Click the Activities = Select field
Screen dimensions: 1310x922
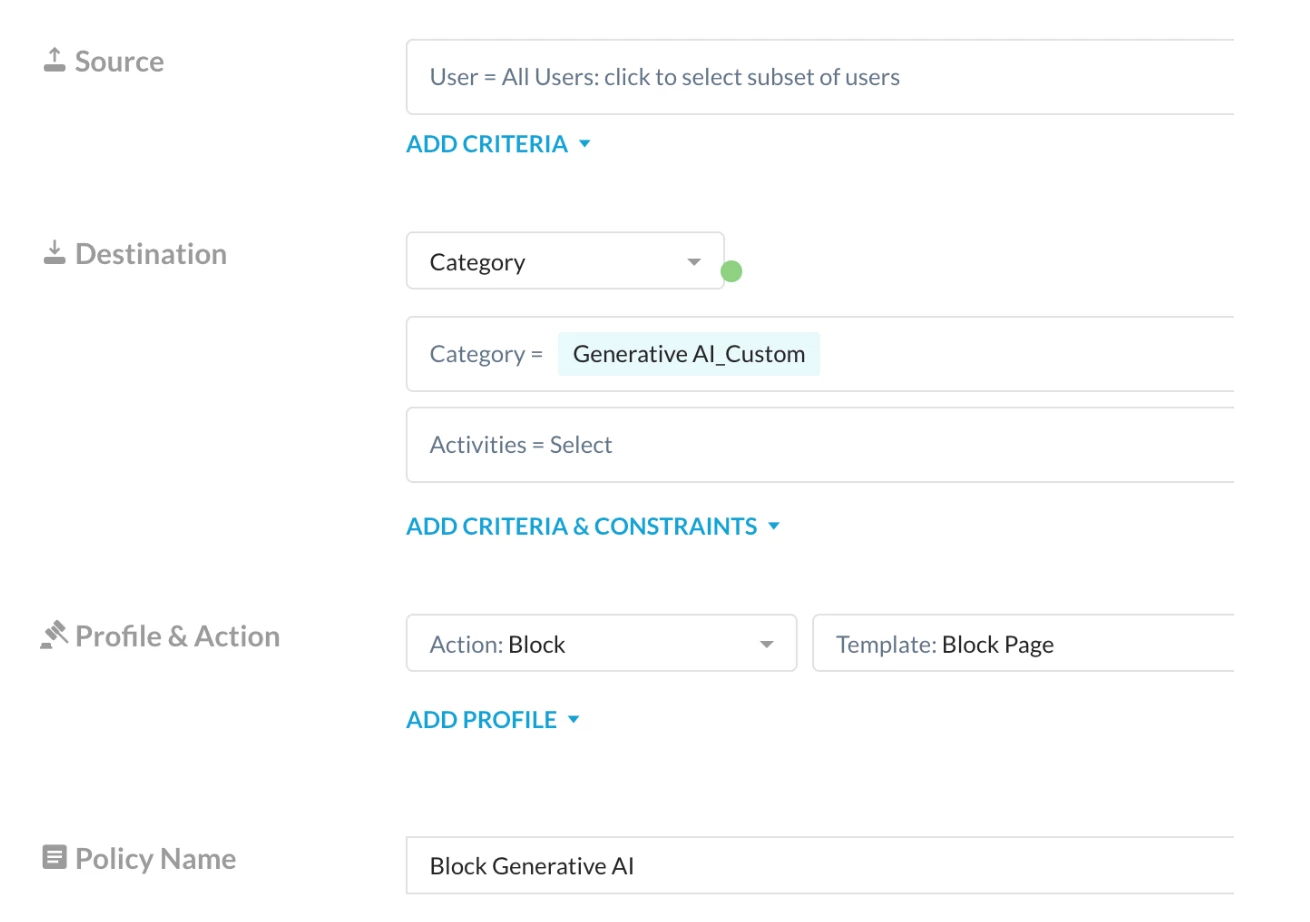pyautogui.click(x=820, y=445)
